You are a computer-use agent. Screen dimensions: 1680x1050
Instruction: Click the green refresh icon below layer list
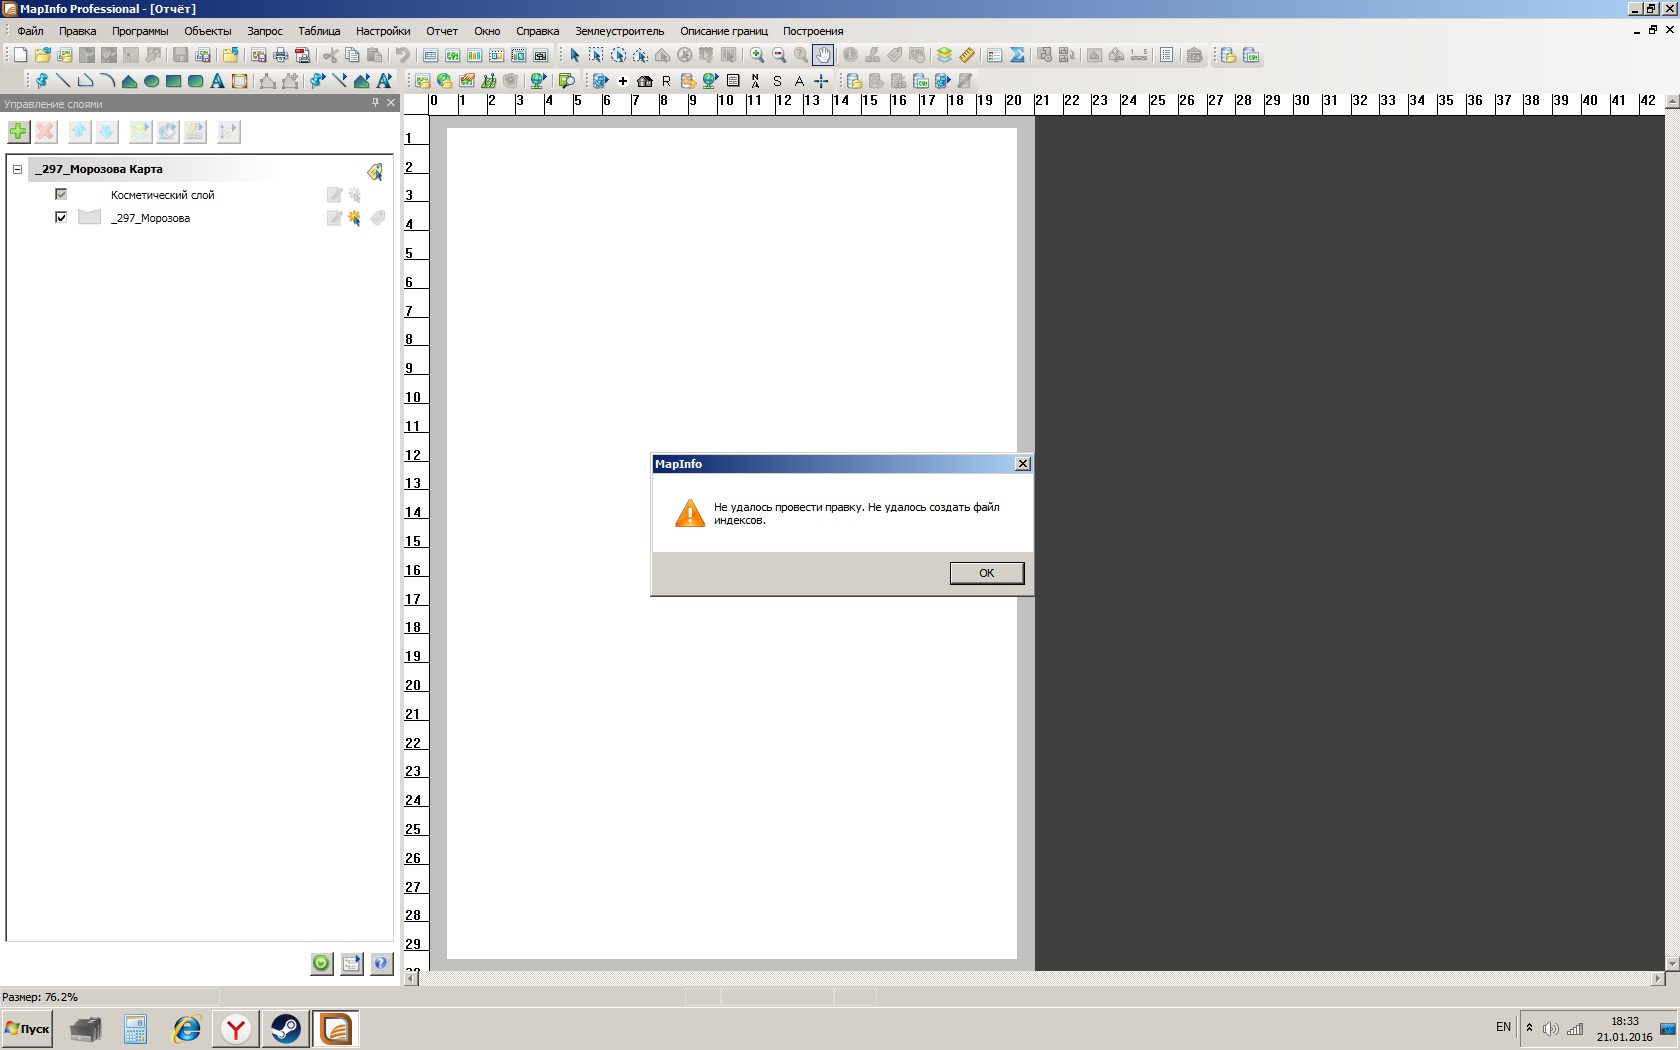321,963
